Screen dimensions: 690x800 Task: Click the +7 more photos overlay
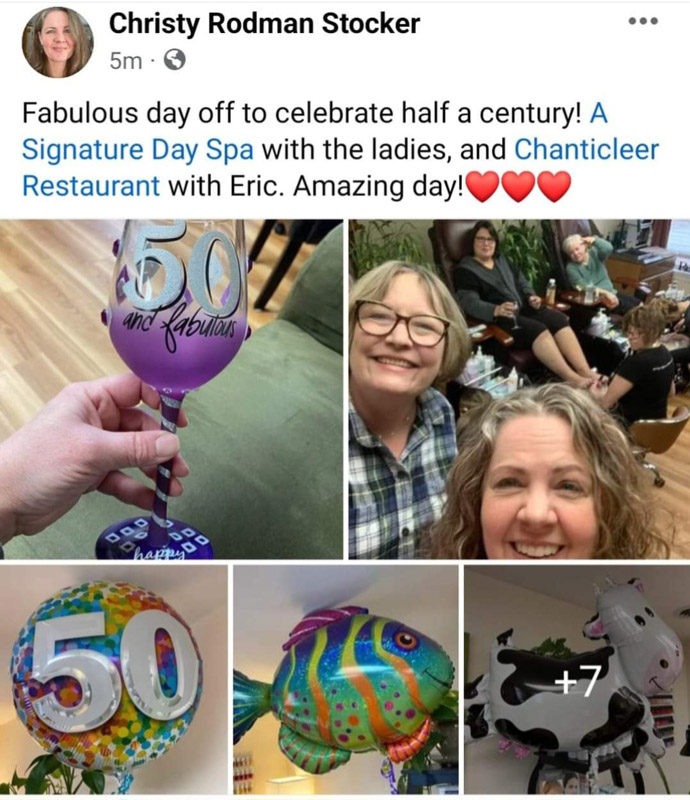click(x=577, y=681)
